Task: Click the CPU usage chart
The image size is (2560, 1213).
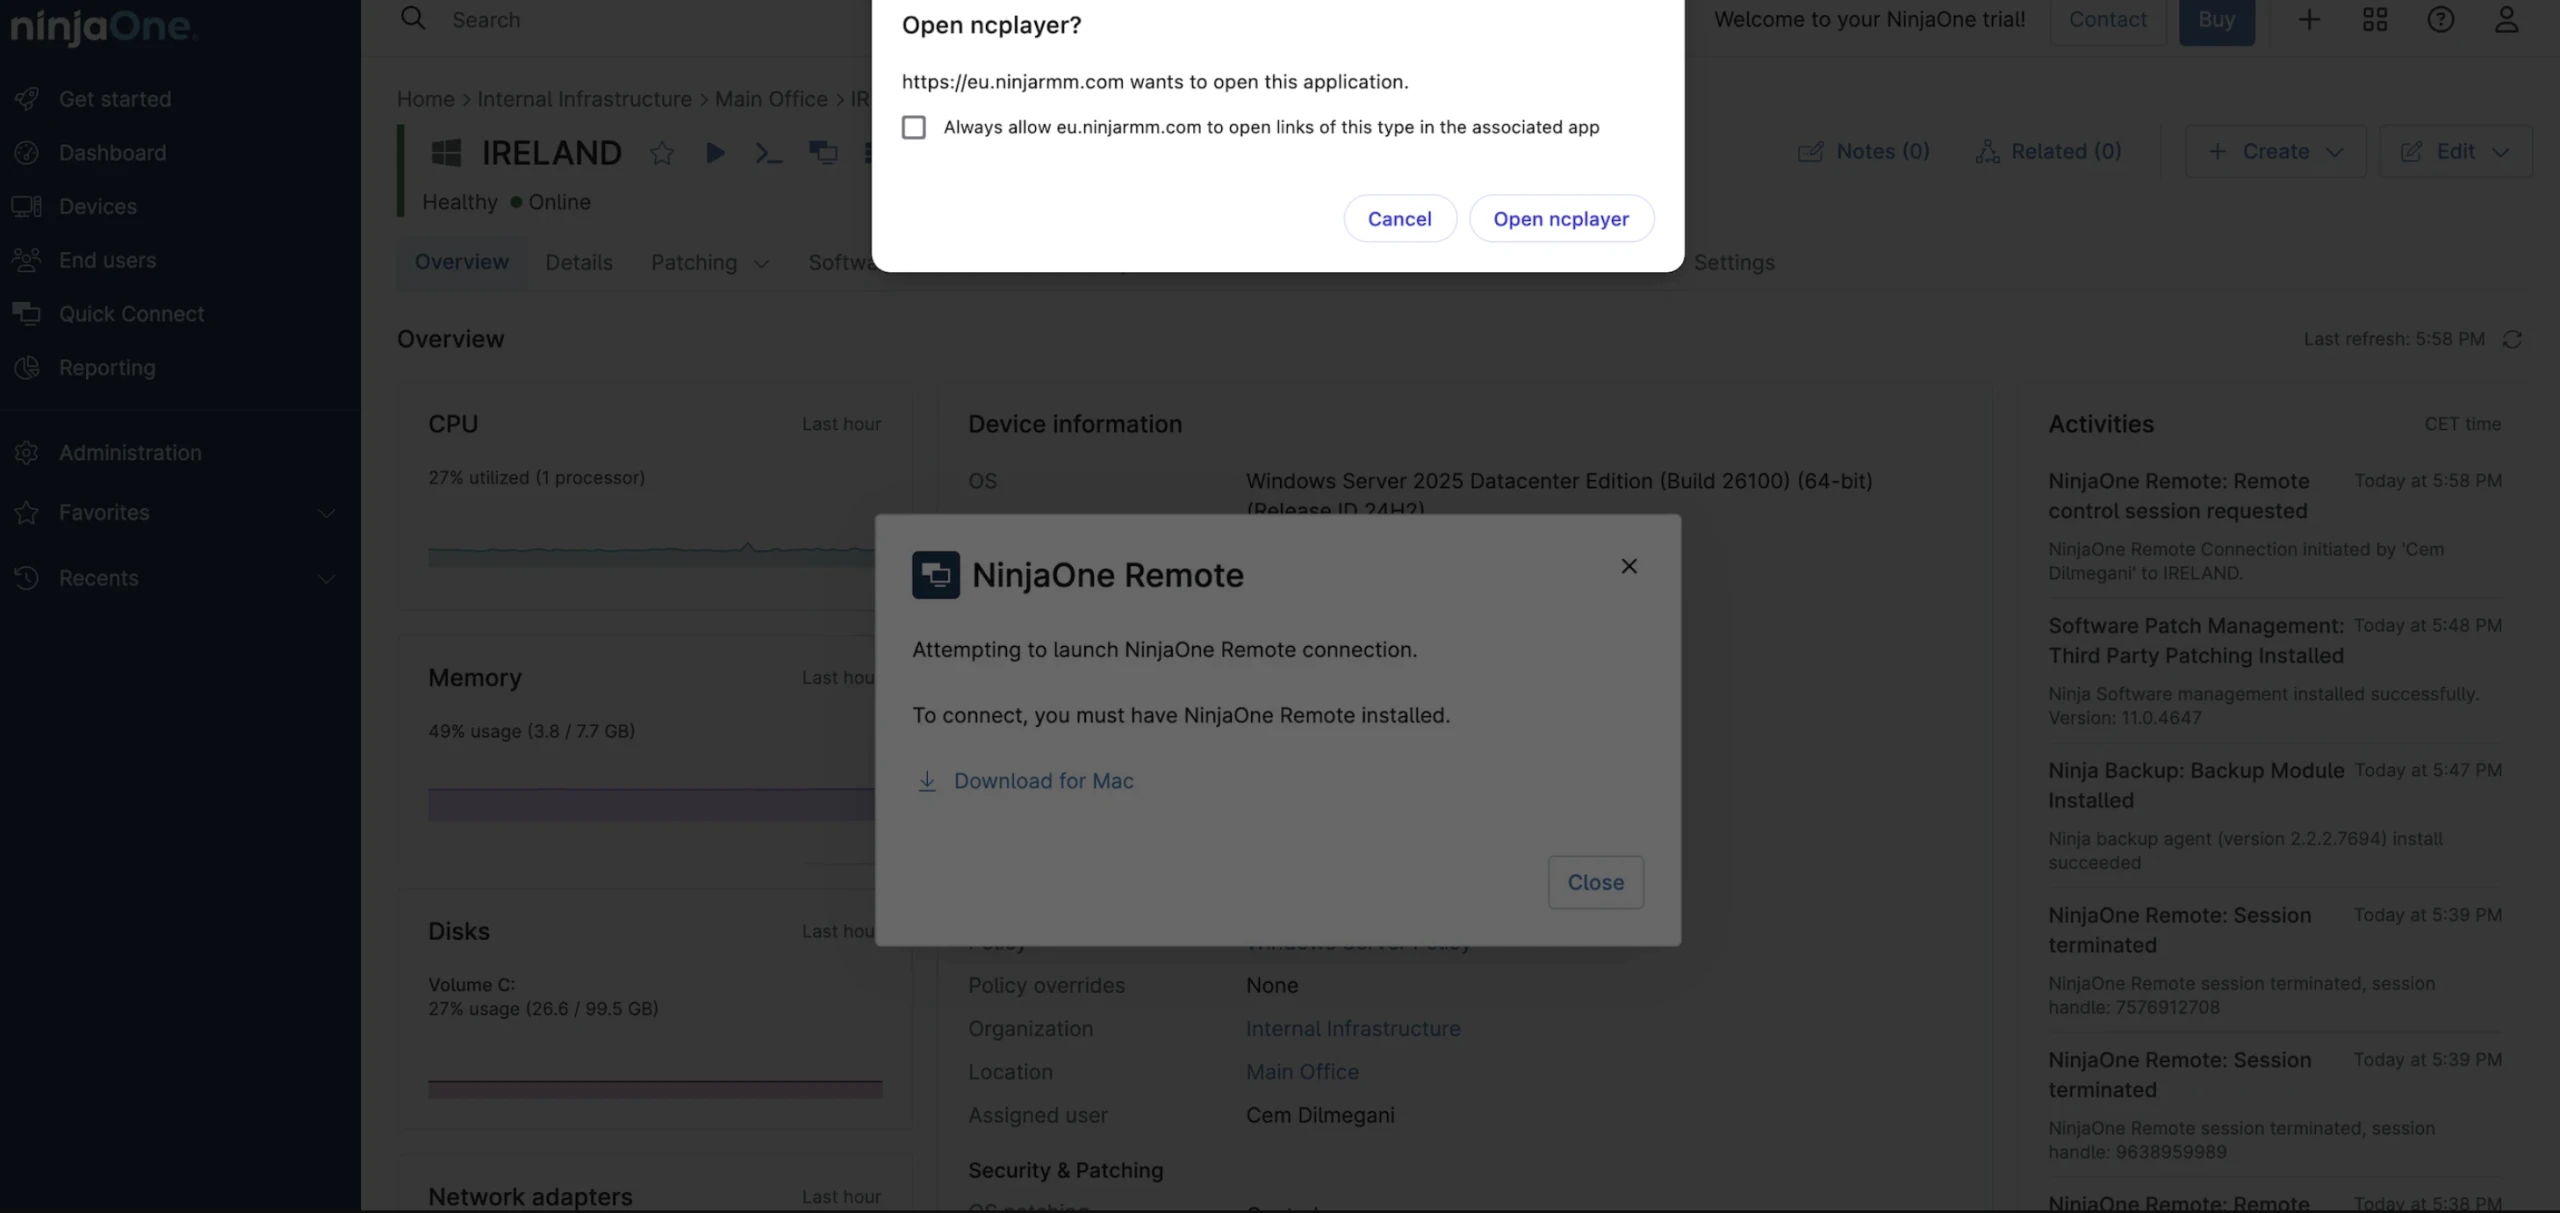Action: [651, 553]
